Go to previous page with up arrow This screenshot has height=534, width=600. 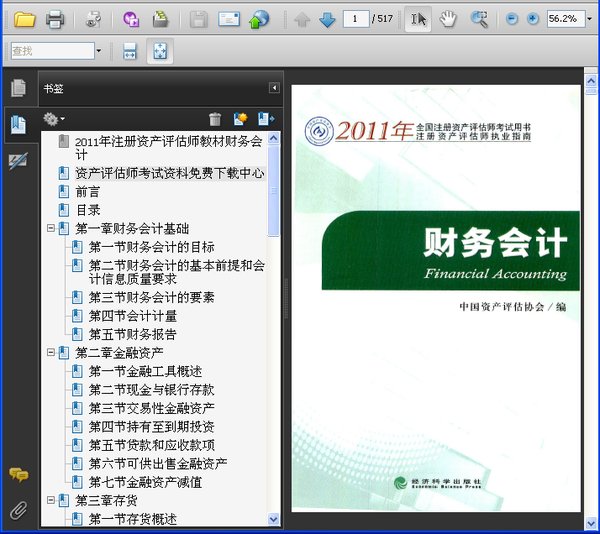[x=302, y=19]
